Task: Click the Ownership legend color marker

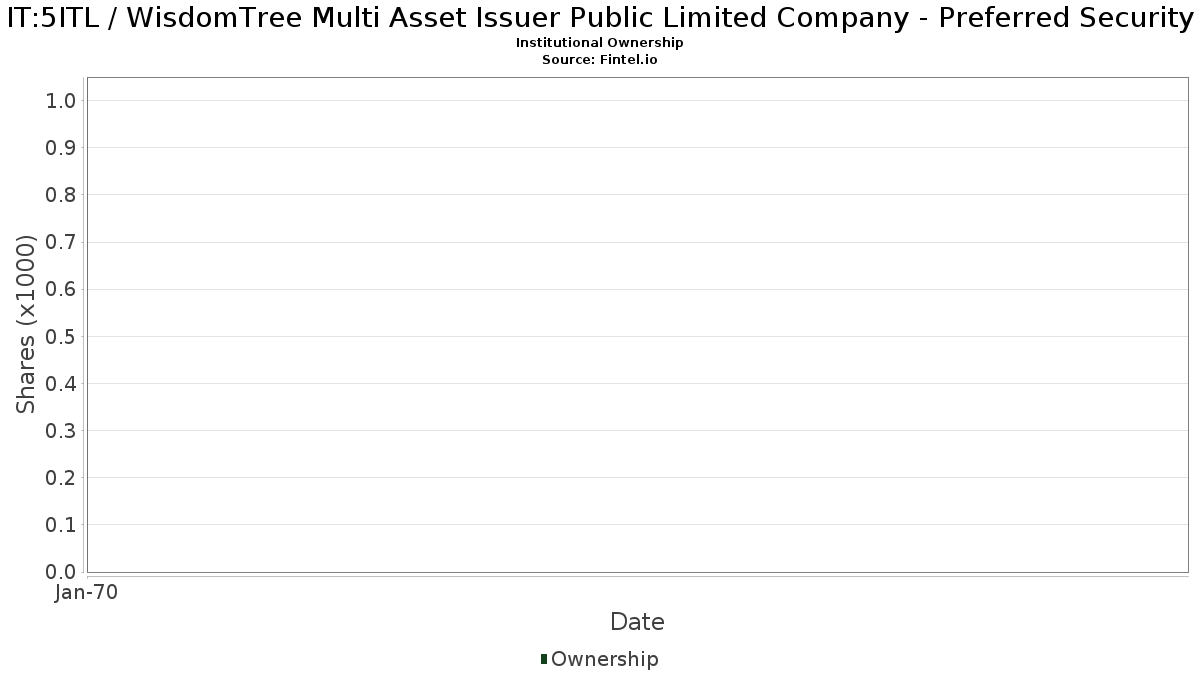Action: (543, 658)
